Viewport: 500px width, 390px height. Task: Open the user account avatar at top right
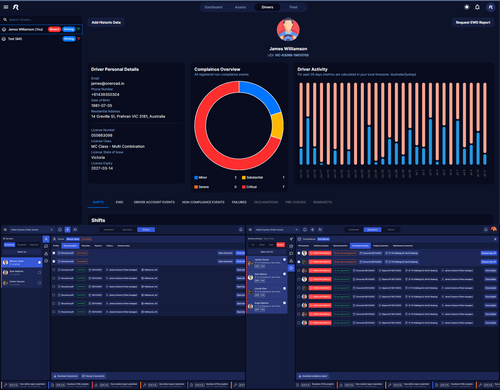[490, 7]
